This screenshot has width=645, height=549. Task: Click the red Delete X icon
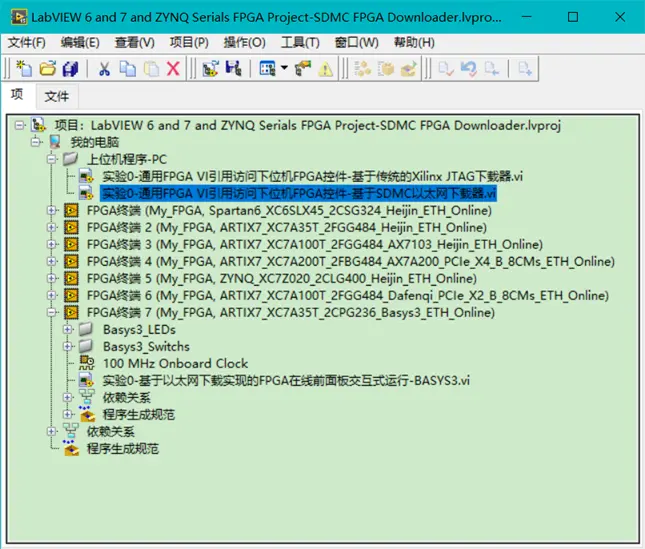173,68
